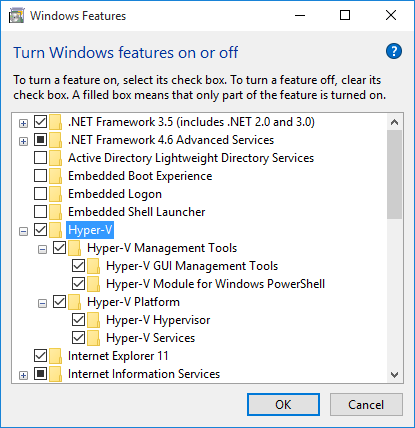This screenshot has height=428, width=415.
Task: Click folder icon next to Active Directory Lightweight Directory Services
Action: (56, 158)
